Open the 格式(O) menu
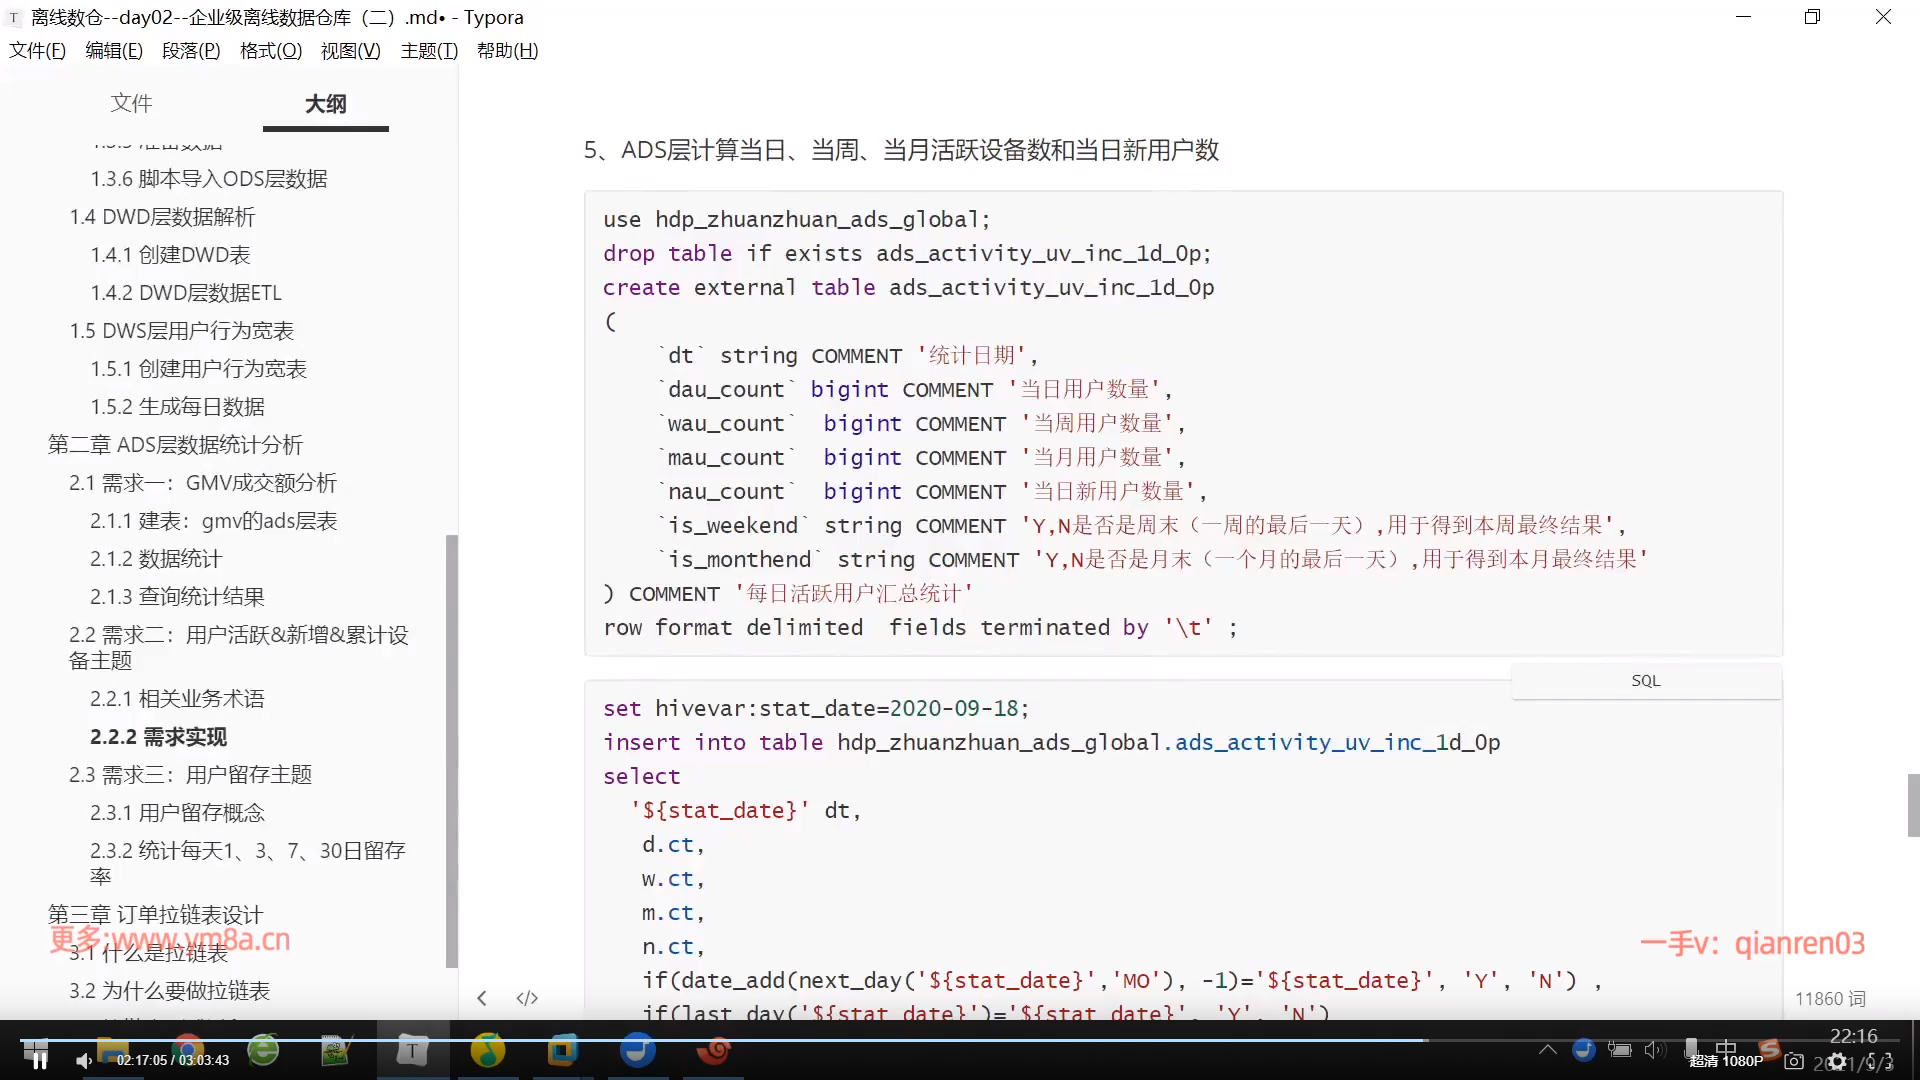Image resolution: width=1920 pixels, height=1080 pixels. click(x=270, y=51)
